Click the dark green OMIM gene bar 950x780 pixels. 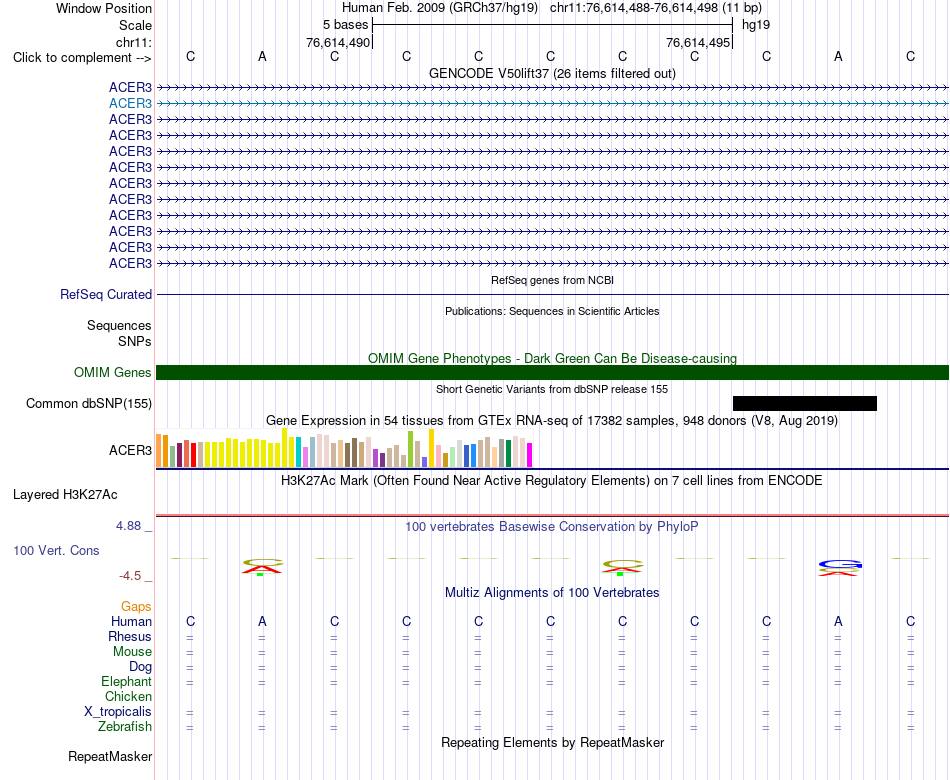click(552, 373)
